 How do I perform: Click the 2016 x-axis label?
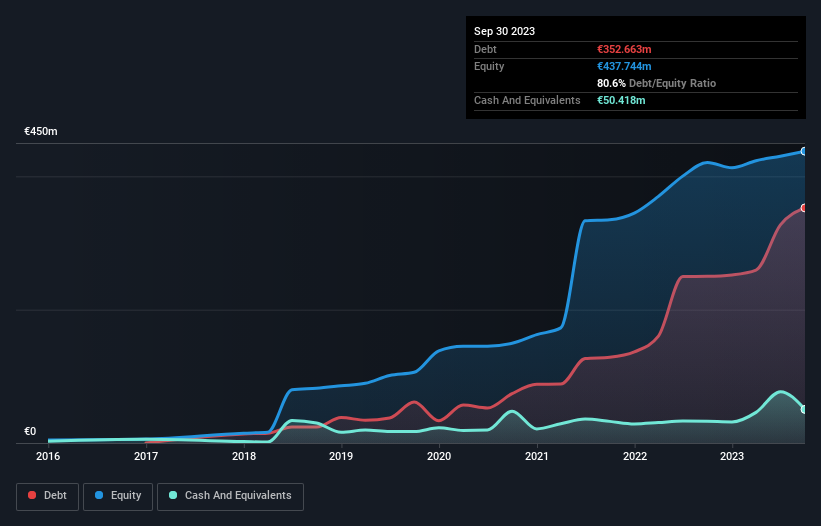click(x=48, y=456)
